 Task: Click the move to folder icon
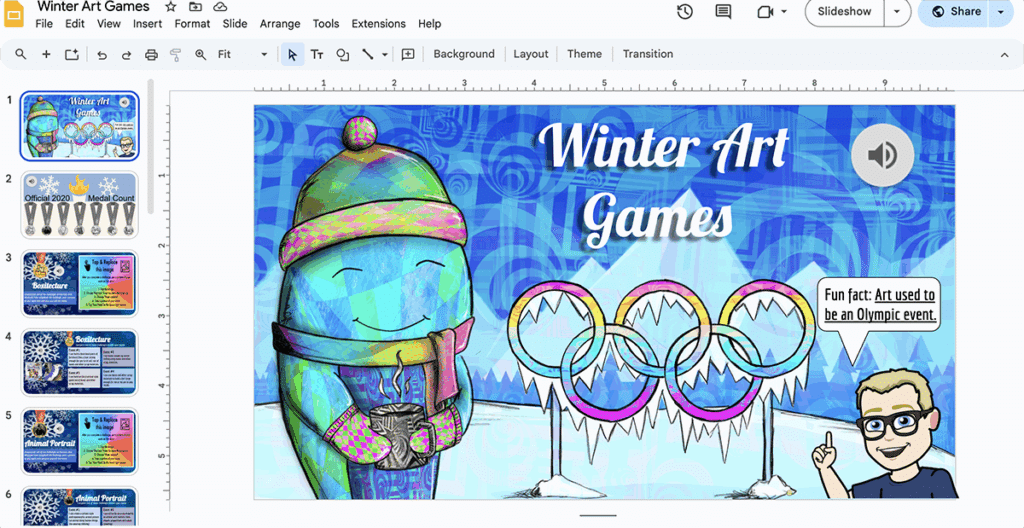(195, 7)
